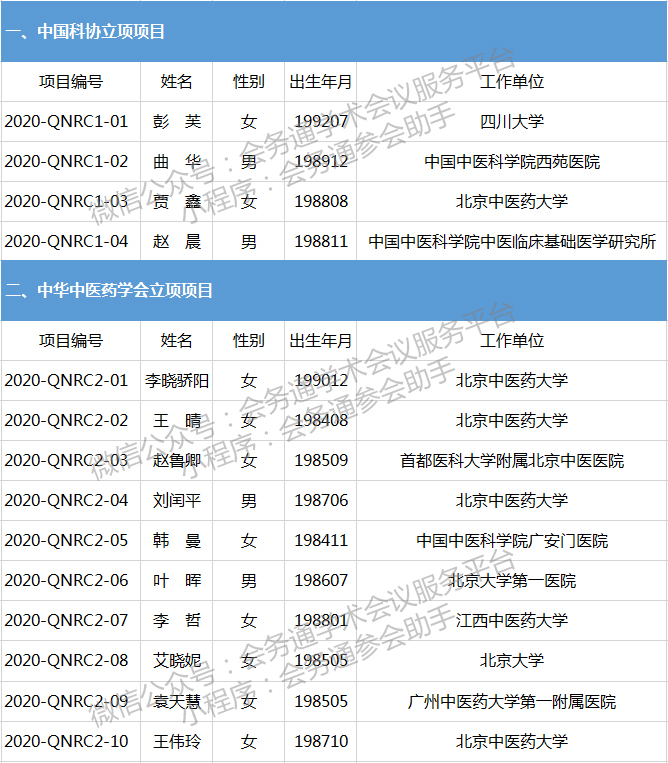Click birth date 198408
The width and height of the screenshot is (668, 763).
321,420
